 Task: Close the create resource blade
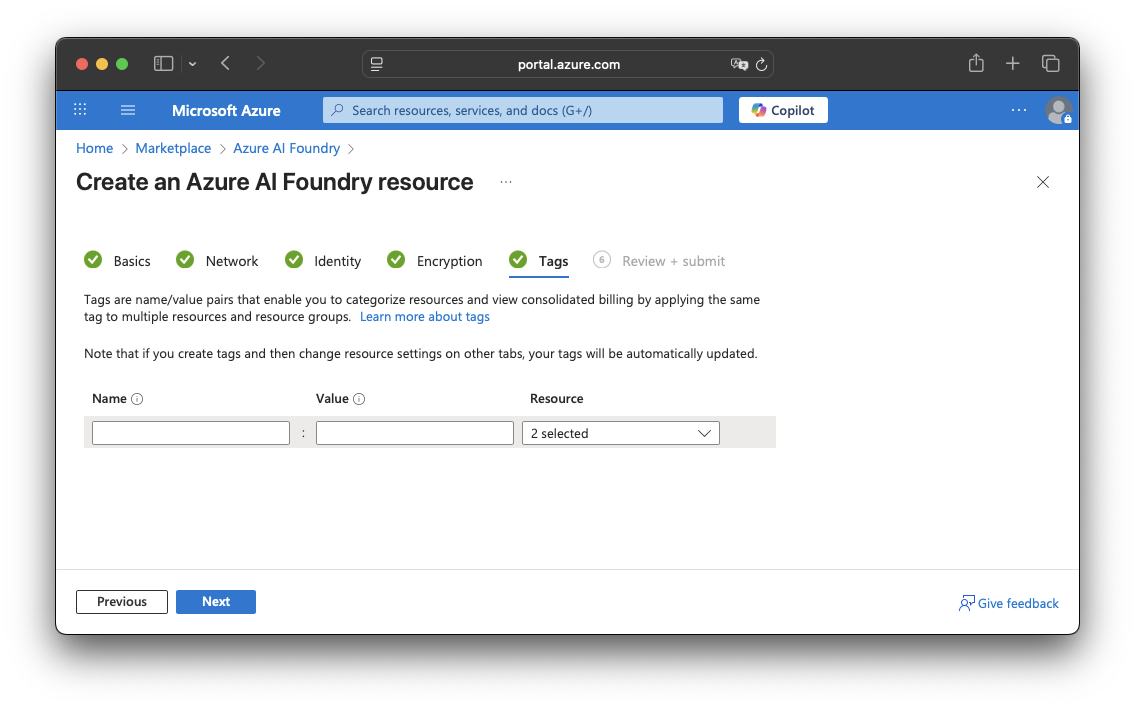[x=1042, y=182]
